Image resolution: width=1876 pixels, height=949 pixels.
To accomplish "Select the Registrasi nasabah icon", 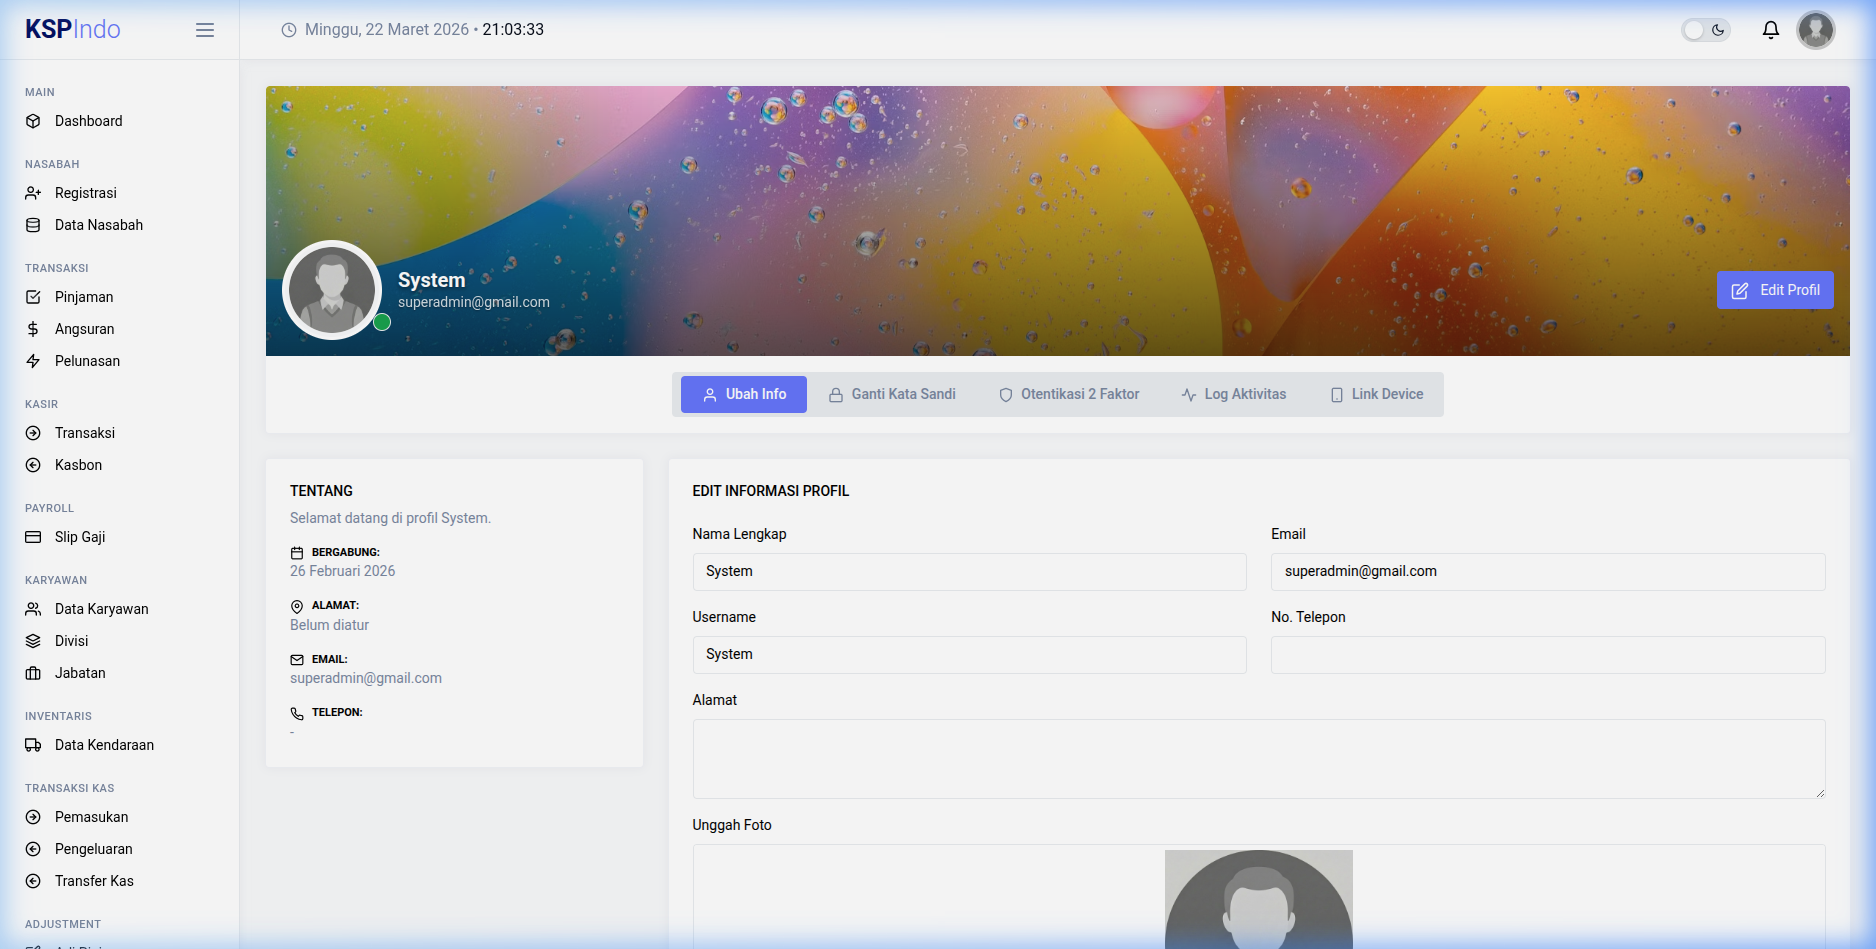I will 33,193.
